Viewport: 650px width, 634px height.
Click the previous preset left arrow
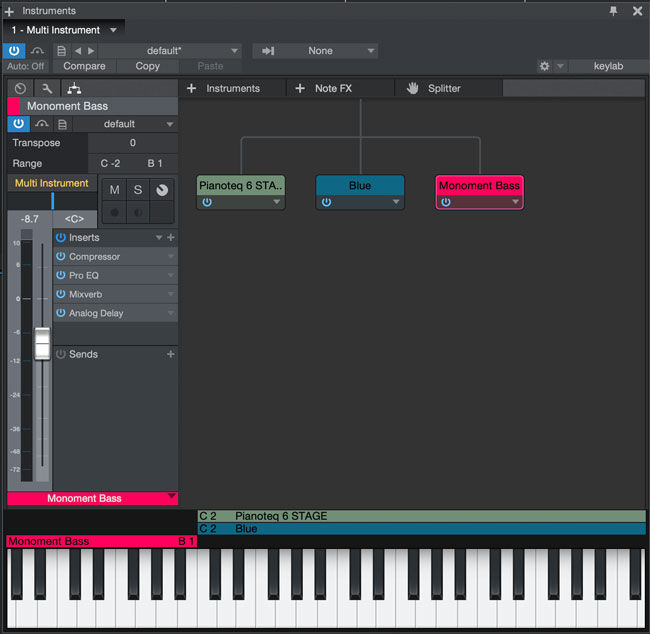coord(78,51)
